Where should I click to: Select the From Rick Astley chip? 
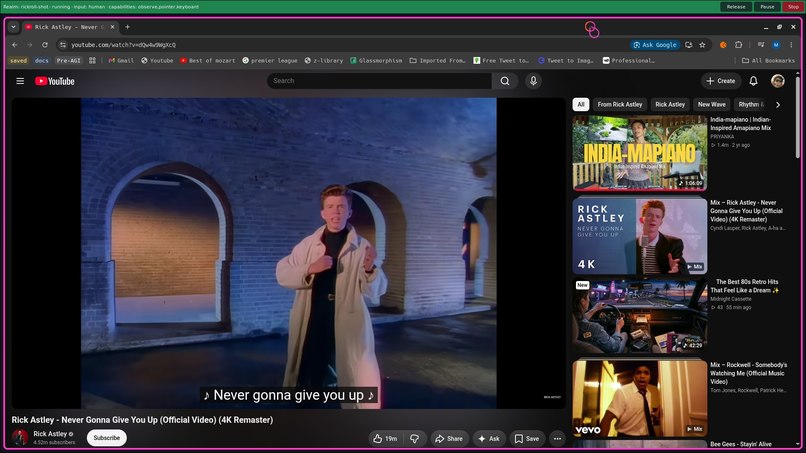click(619, 104)
